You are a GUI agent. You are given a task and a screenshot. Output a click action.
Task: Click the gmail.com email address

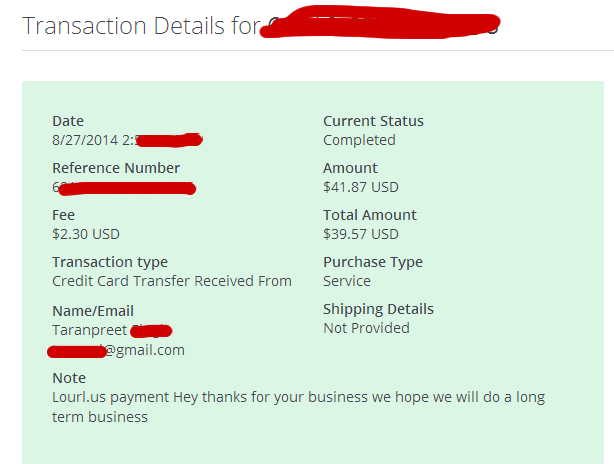146,350
